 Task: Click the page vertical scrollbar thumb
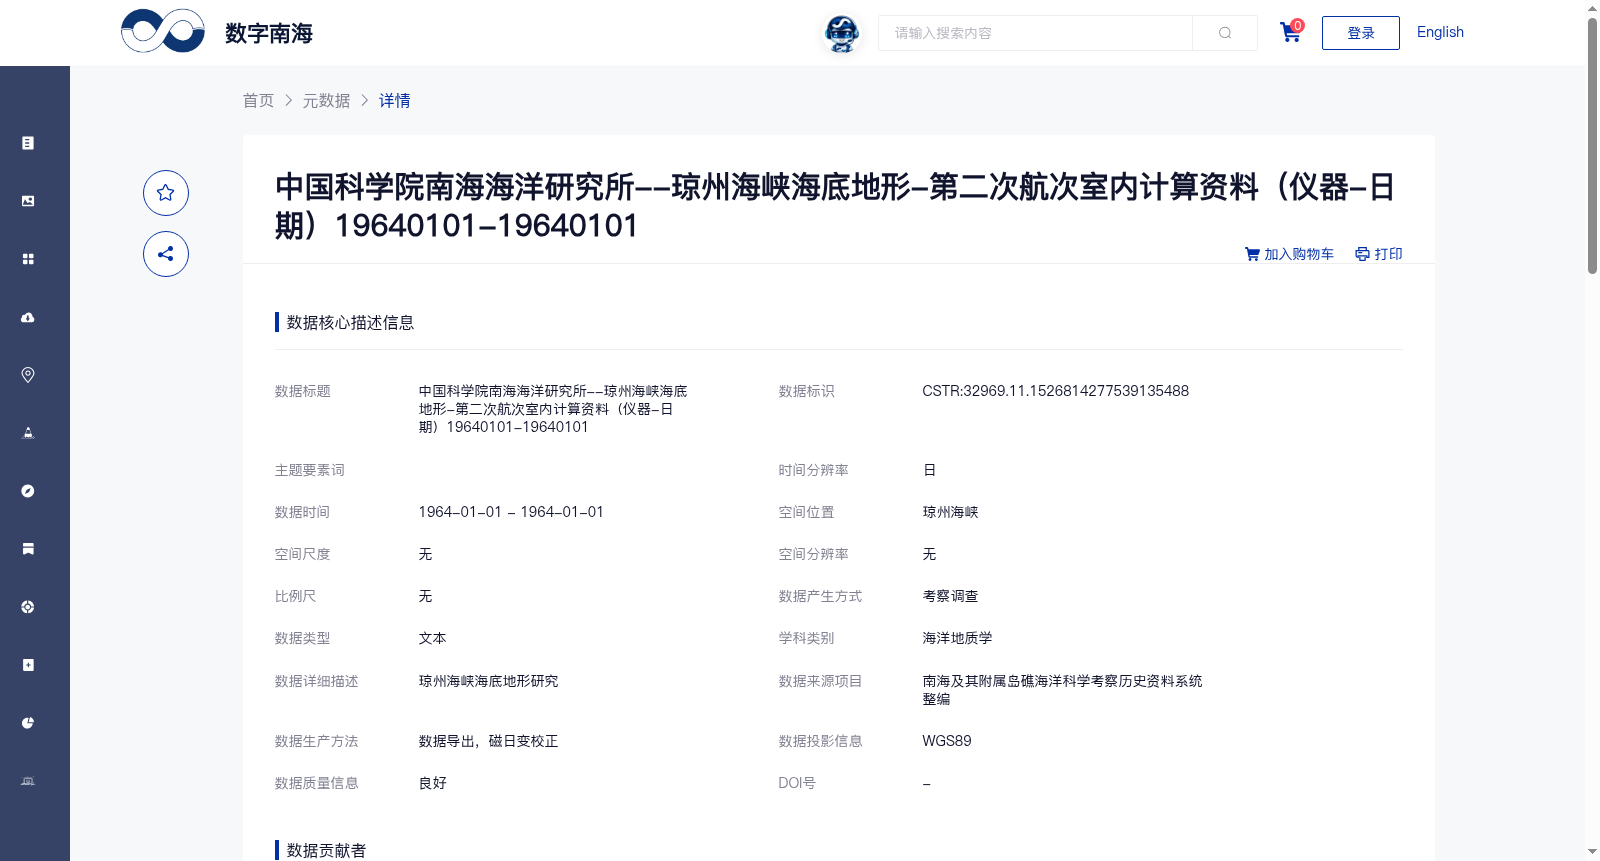(1592, 145)
